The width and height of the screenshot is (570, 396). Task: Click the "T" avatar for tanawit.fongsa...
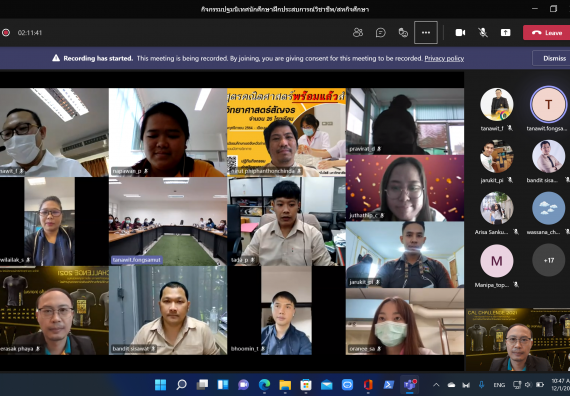click(x=548, y=104)
